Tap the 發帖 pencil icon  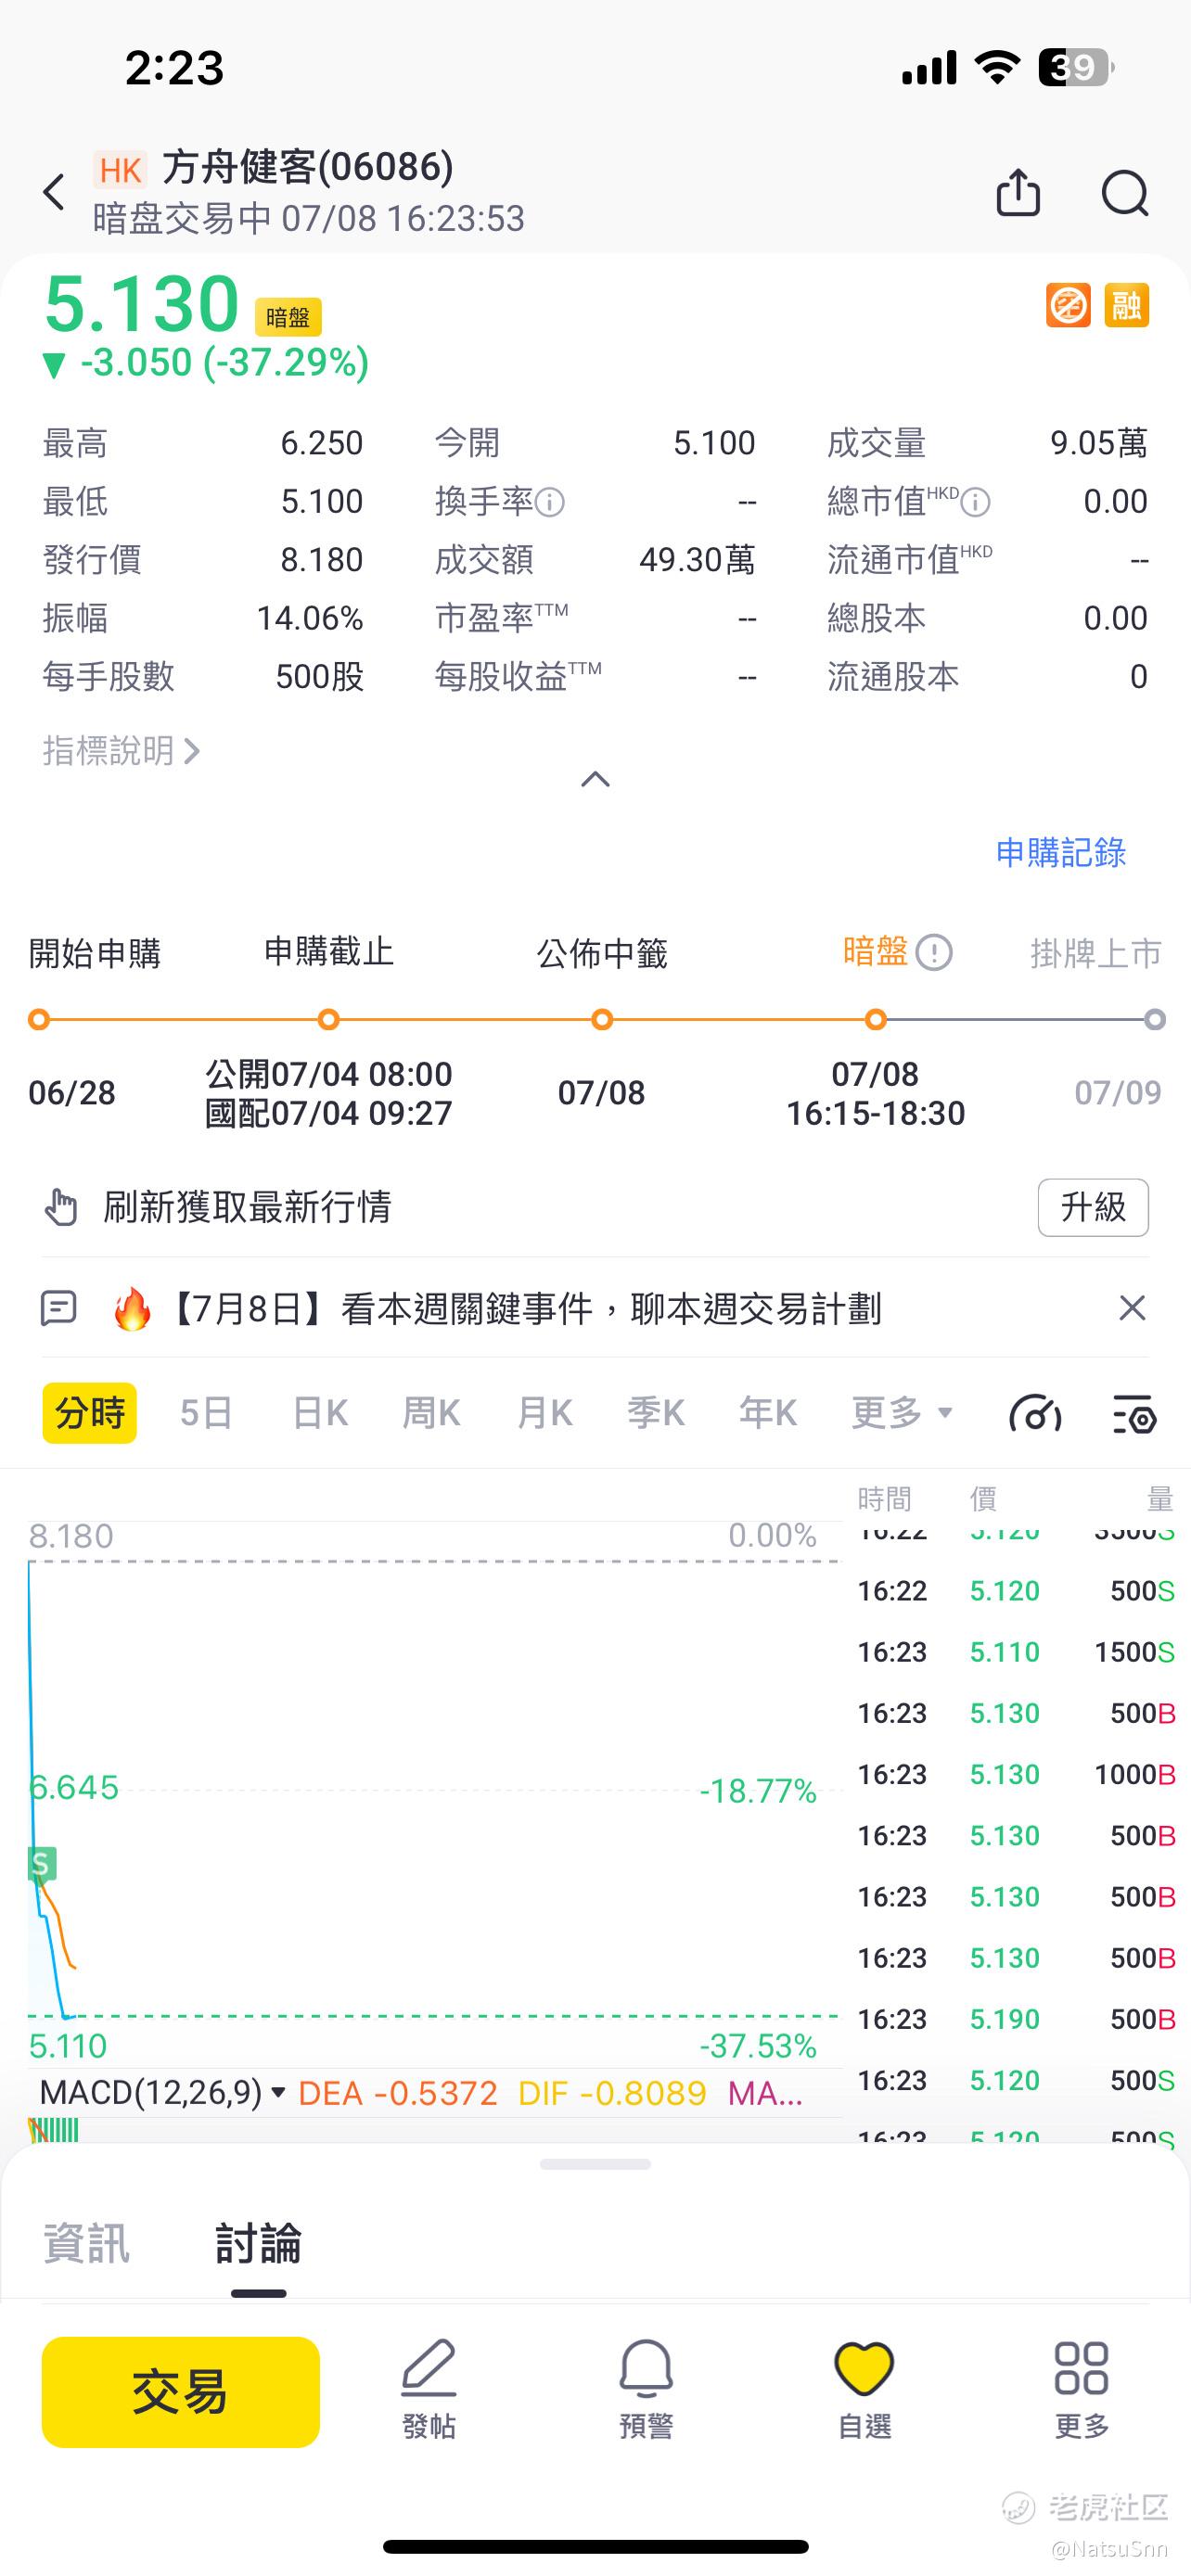click(x=429, y=2368)
